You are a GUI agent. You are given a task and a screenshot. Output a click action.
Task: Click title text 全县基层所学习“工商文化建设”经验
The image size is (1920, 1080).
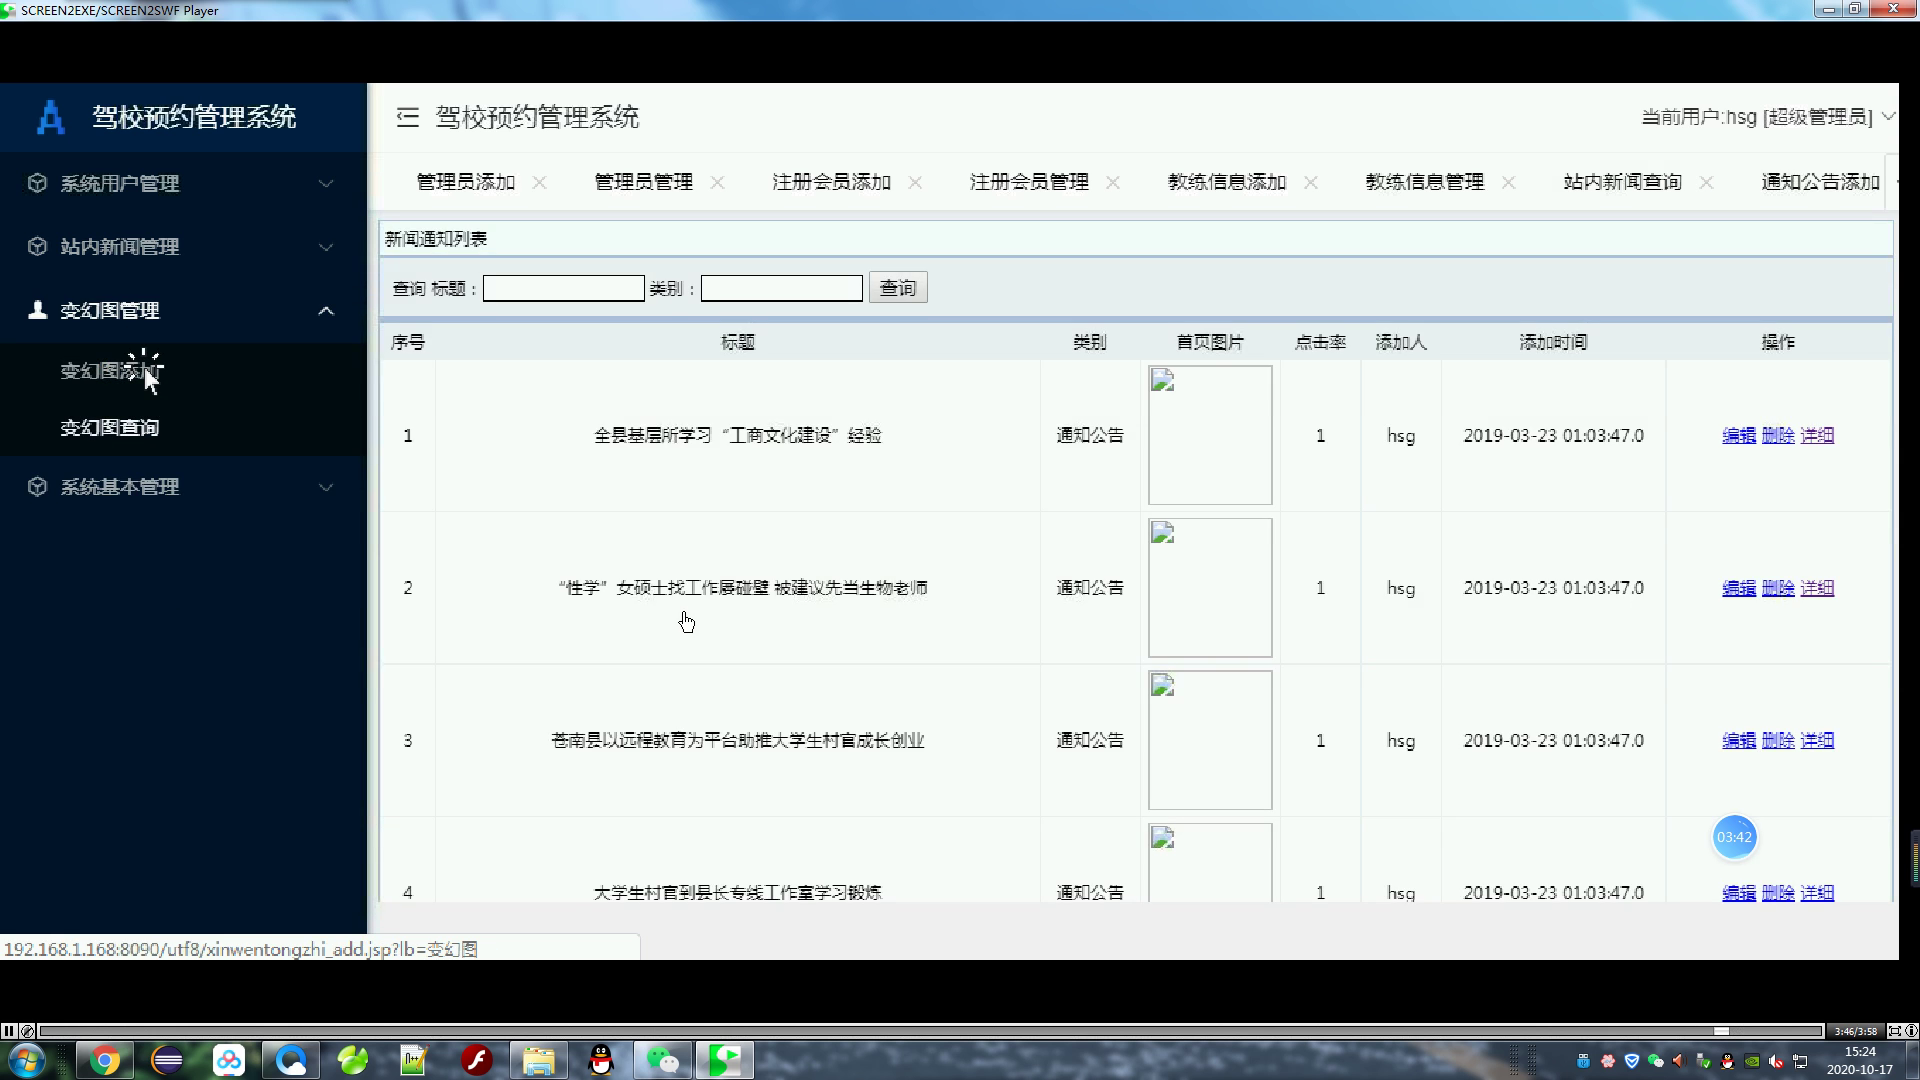[x=738, y=436]
